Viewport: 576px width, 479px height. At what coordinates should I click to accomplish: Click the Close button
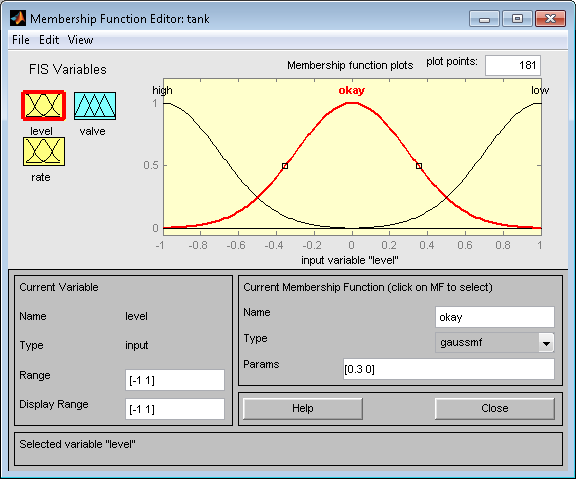click(494, 408)
